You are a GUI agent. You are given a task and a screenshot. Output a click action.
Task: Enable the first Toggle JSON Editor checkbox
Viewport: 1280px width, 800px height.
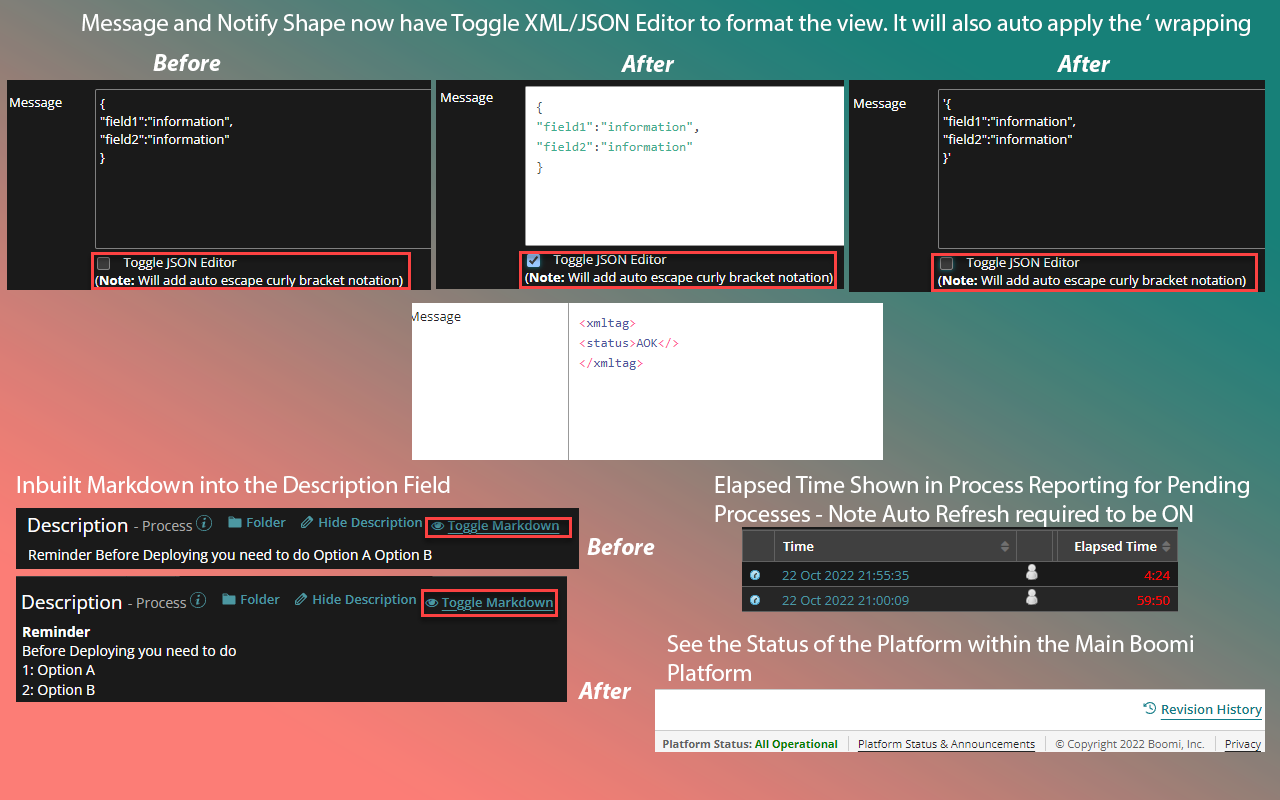pos(103,263)
